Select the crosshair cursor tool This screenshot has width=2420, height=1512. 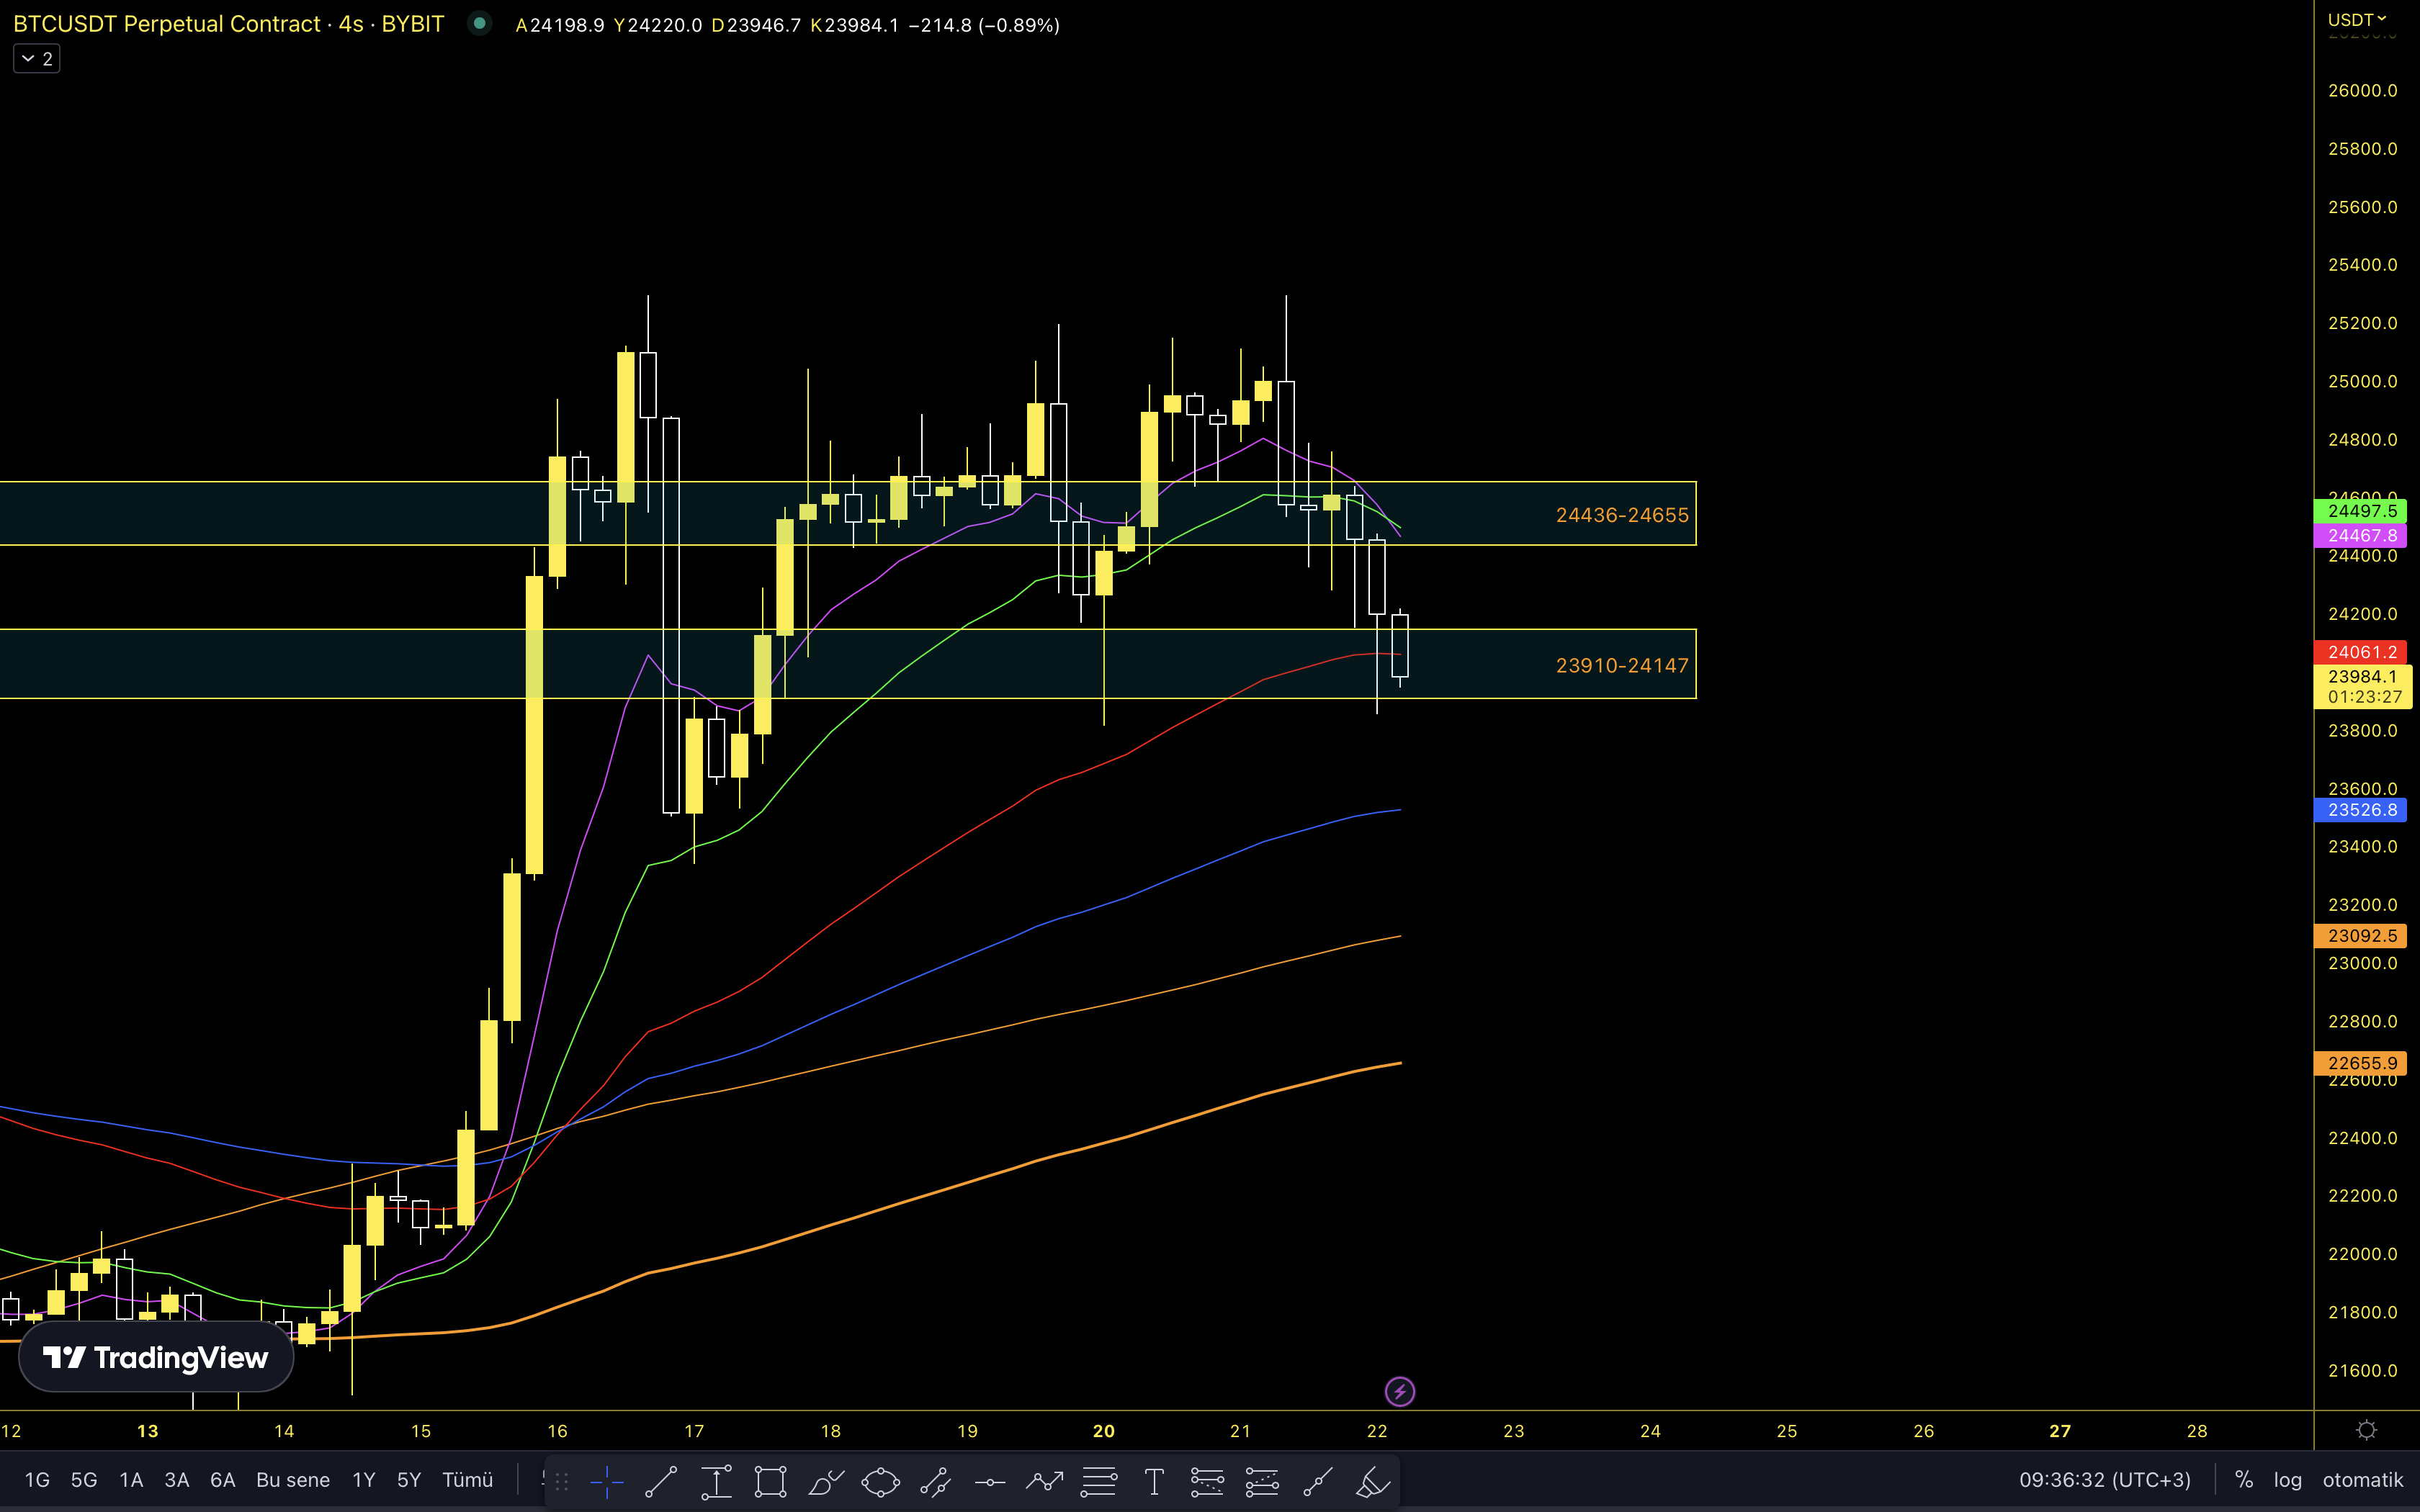607,1481
